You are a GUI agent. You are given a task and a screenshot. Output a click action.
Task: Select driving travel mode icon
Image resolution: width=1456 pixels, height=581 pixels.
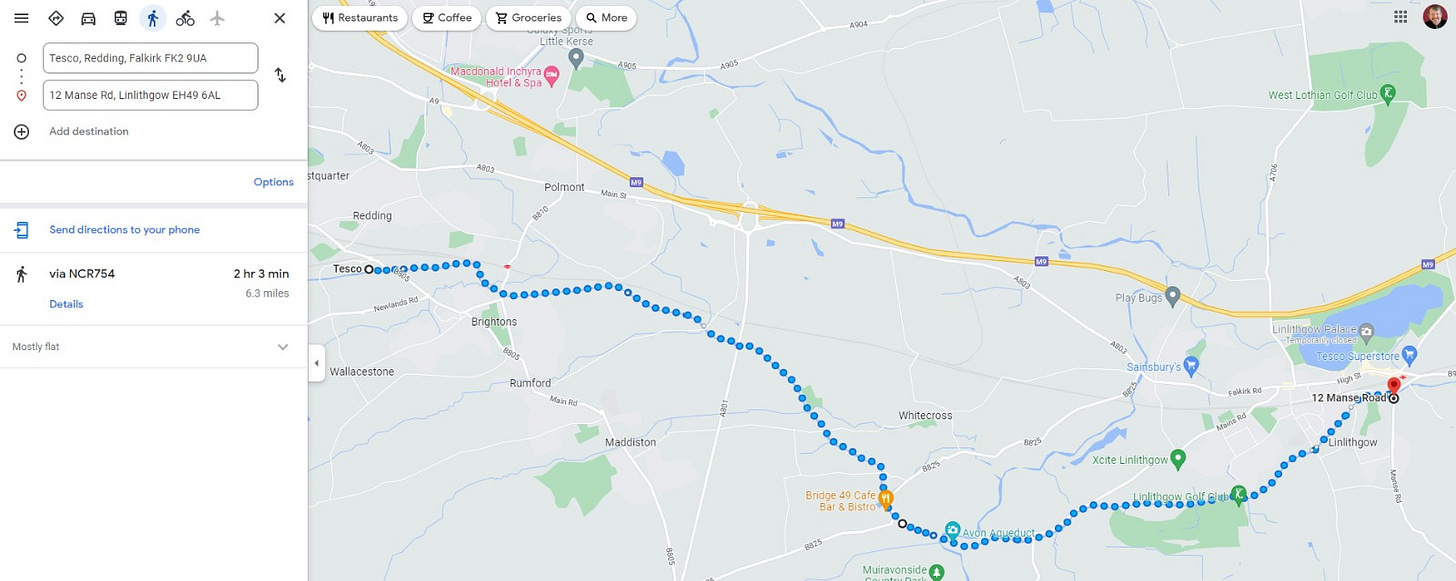(88, 18)
